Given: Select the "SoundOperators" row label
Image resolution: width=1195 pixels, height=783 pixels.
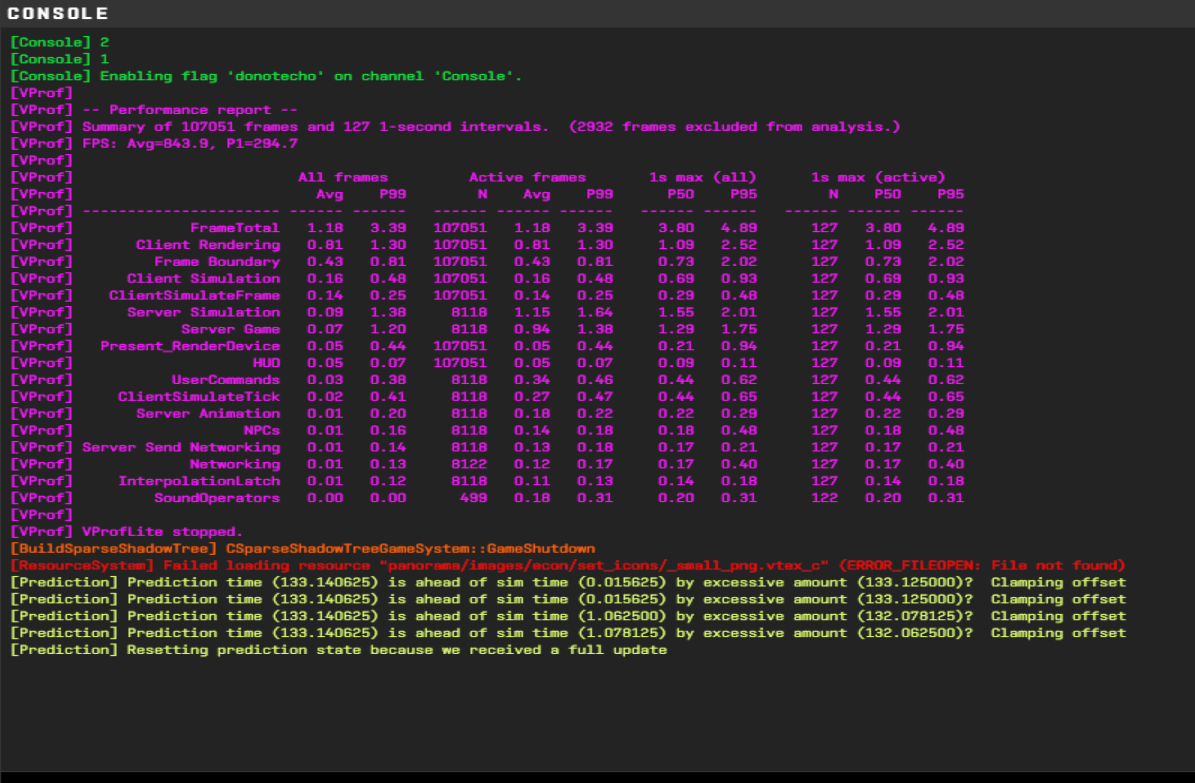Looking at the screenshot, I should point(217,497).
